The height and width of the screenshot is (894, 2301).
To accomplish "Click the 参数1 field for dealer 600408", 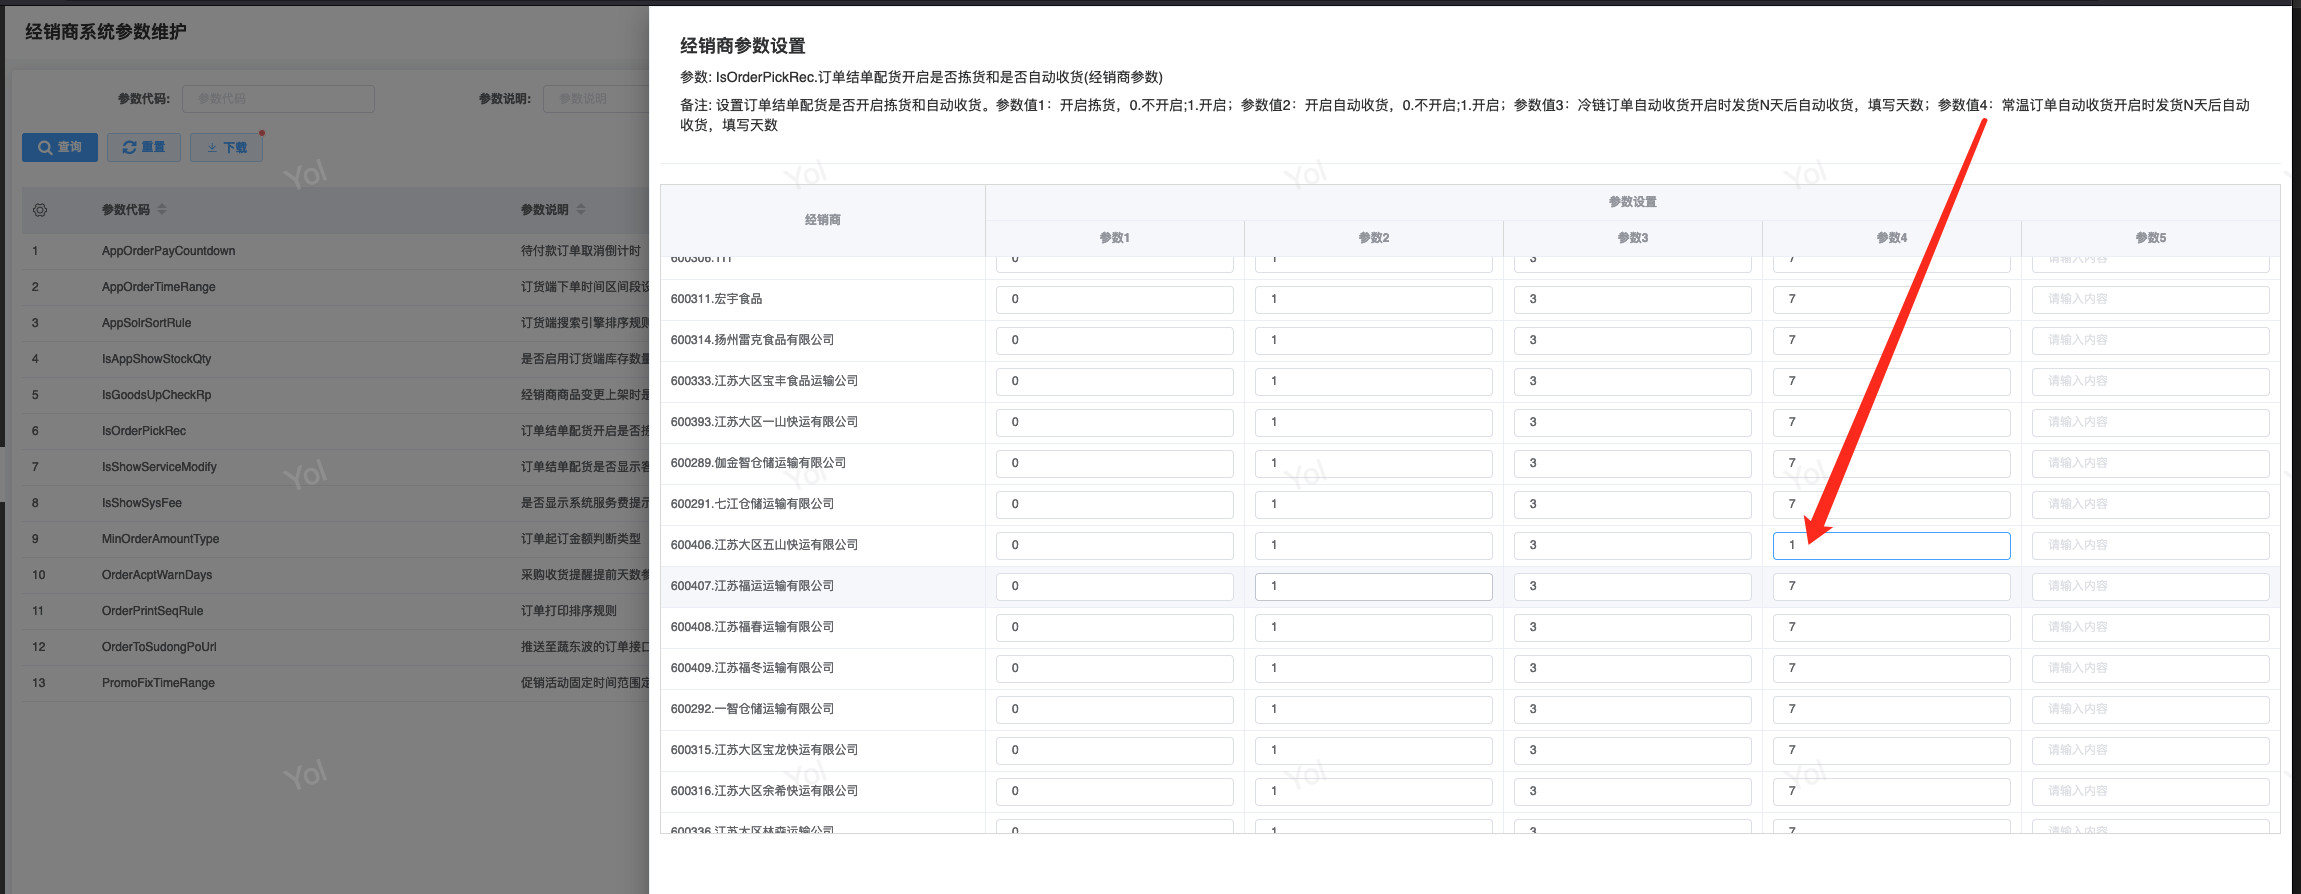I will [1114, 627].
